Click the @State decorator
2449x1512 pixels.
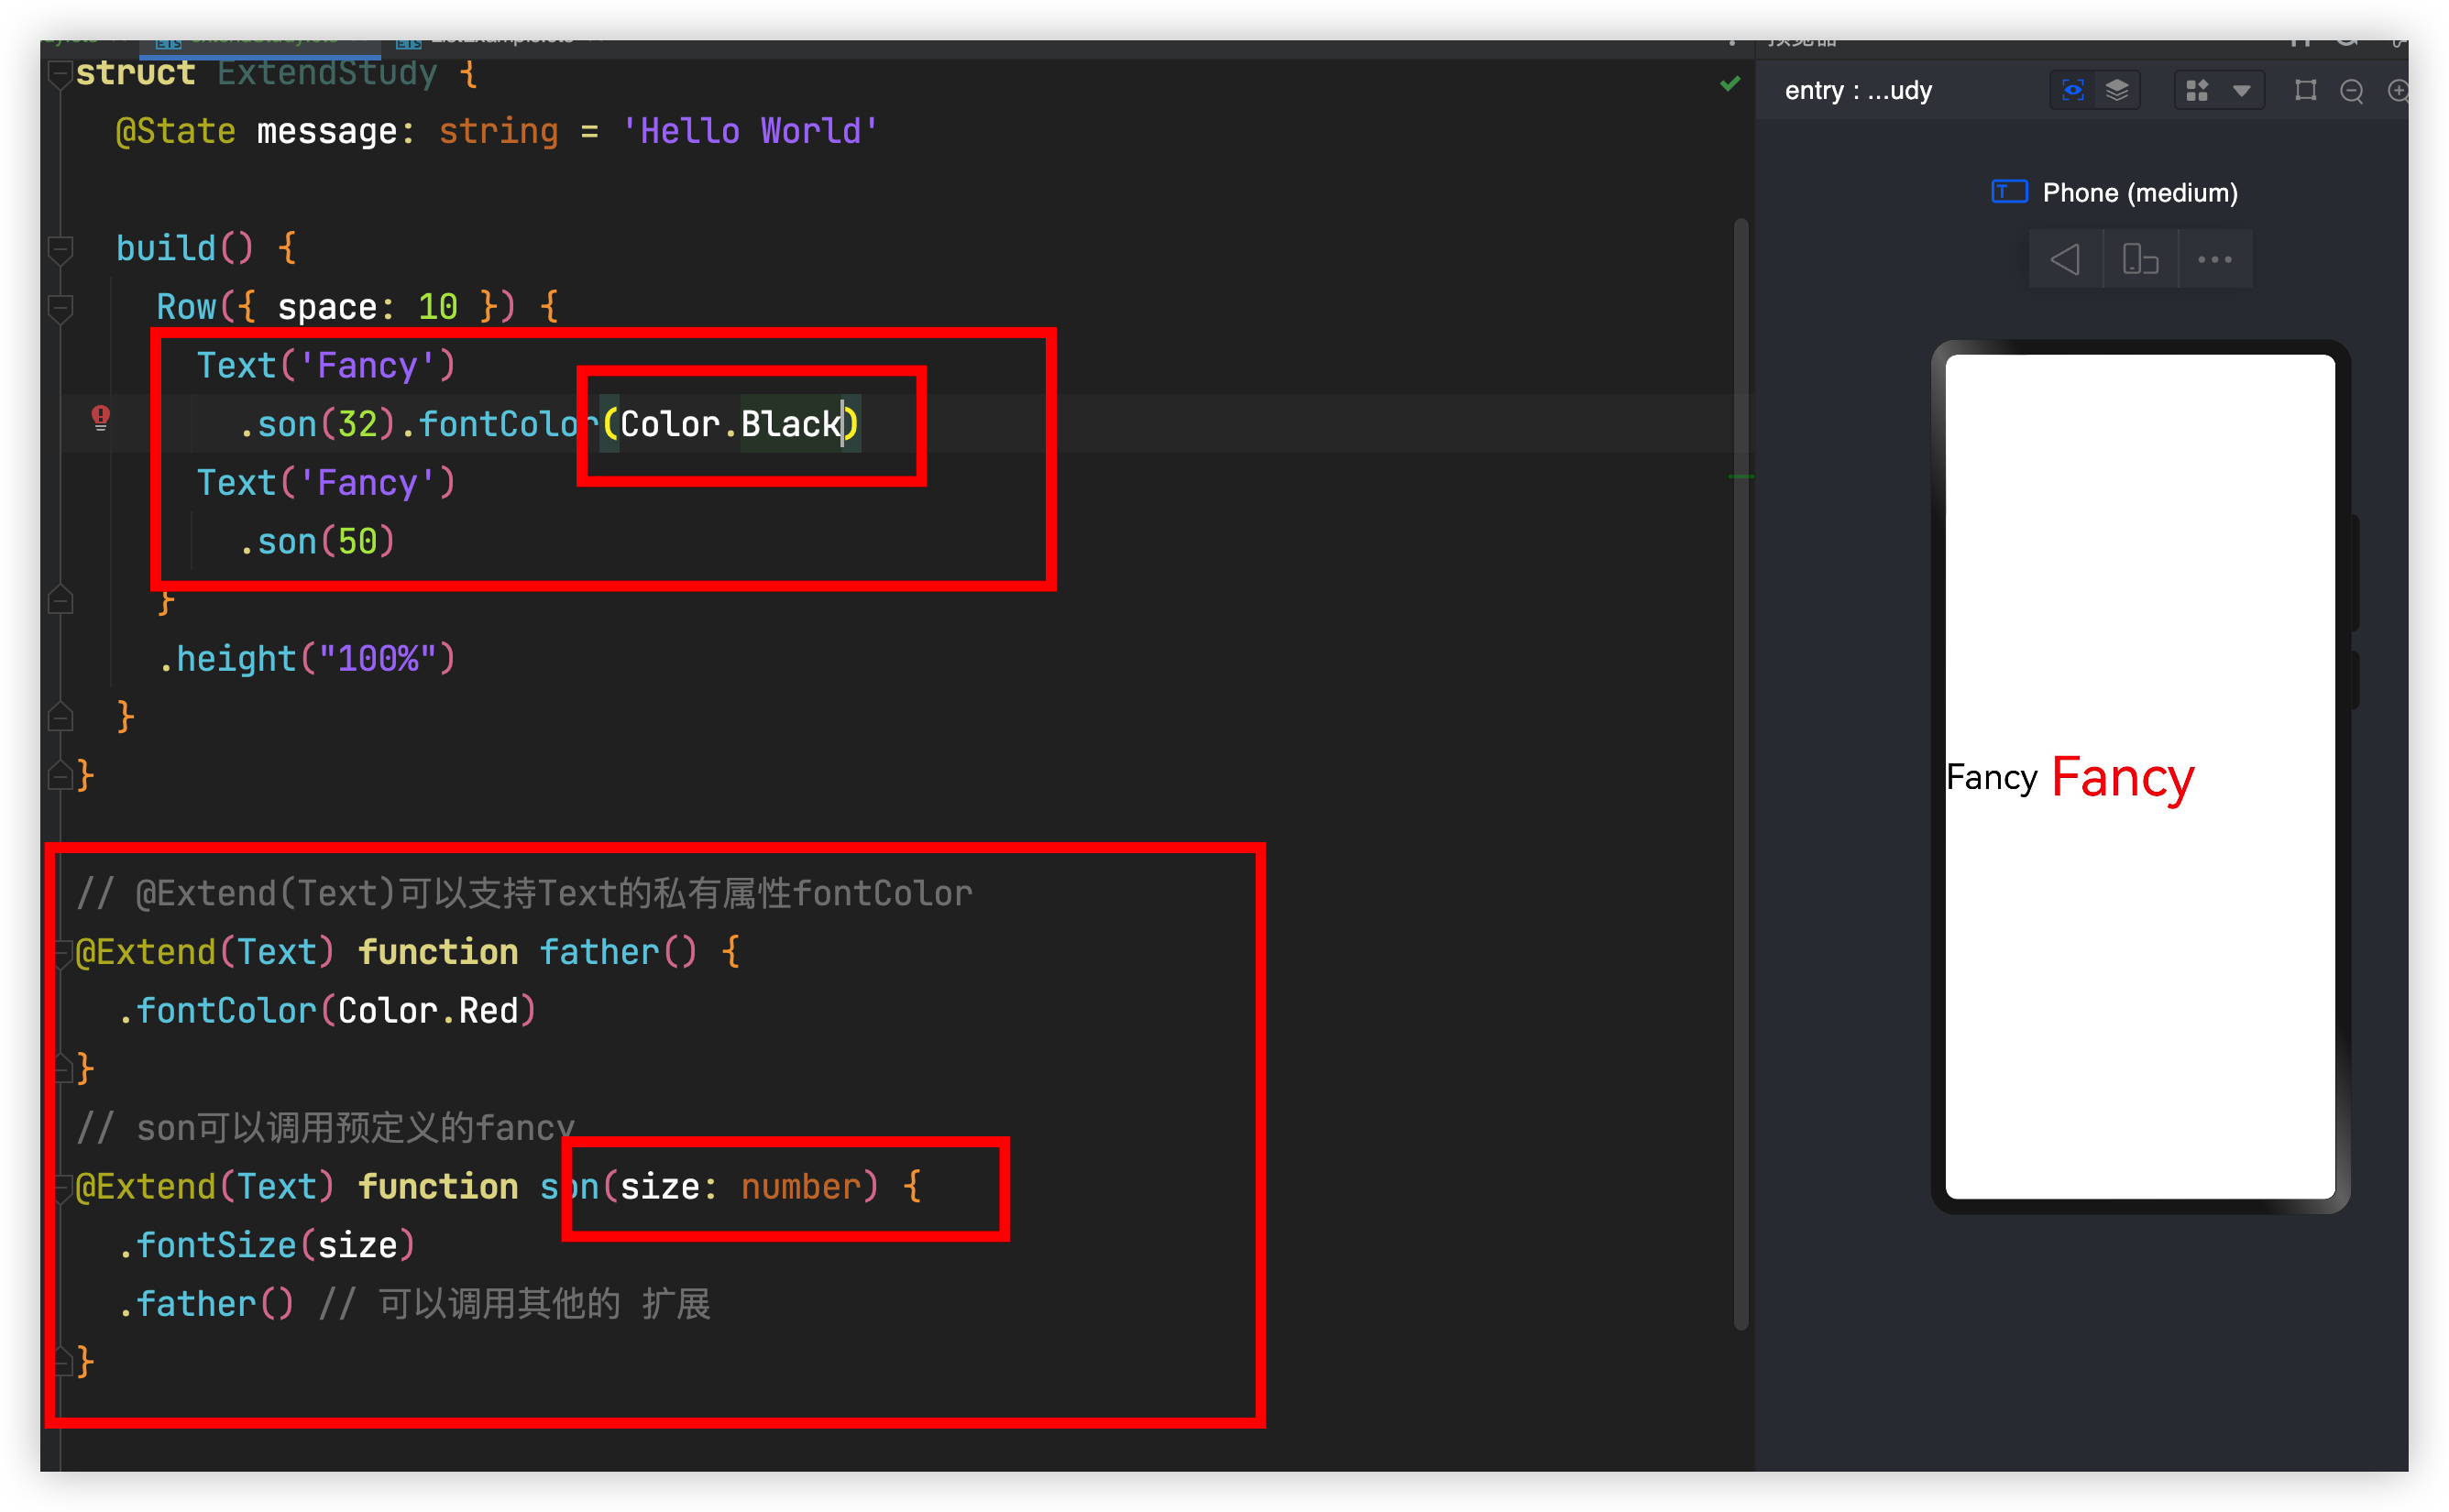pyautogui.click(x=176, y=131)
